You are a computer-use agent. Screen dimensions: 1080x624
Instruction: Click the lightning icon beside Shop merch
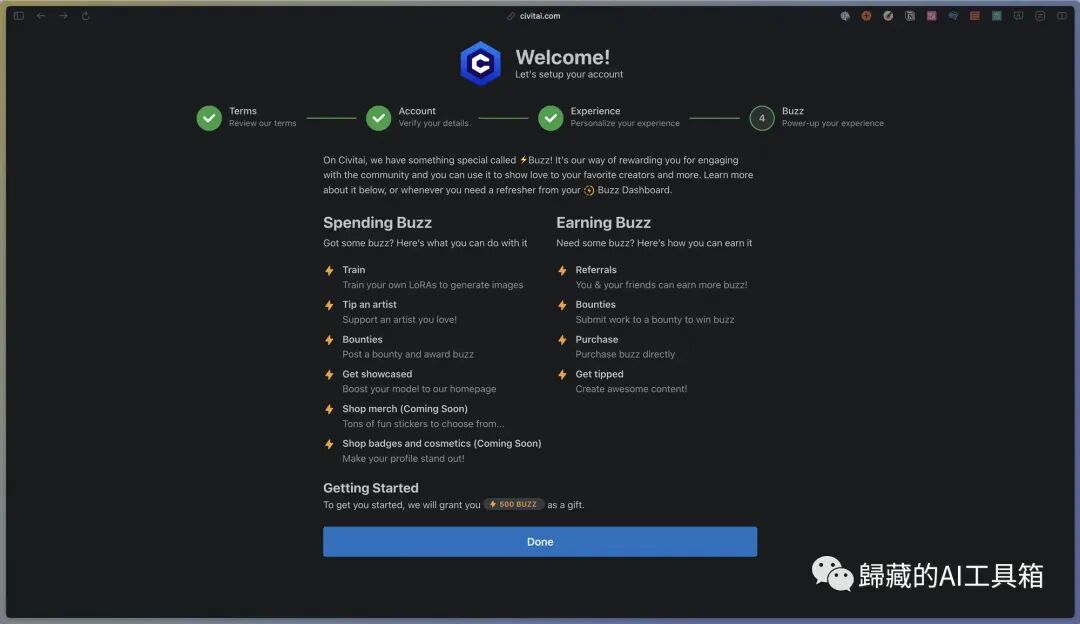tap(329, 409)
